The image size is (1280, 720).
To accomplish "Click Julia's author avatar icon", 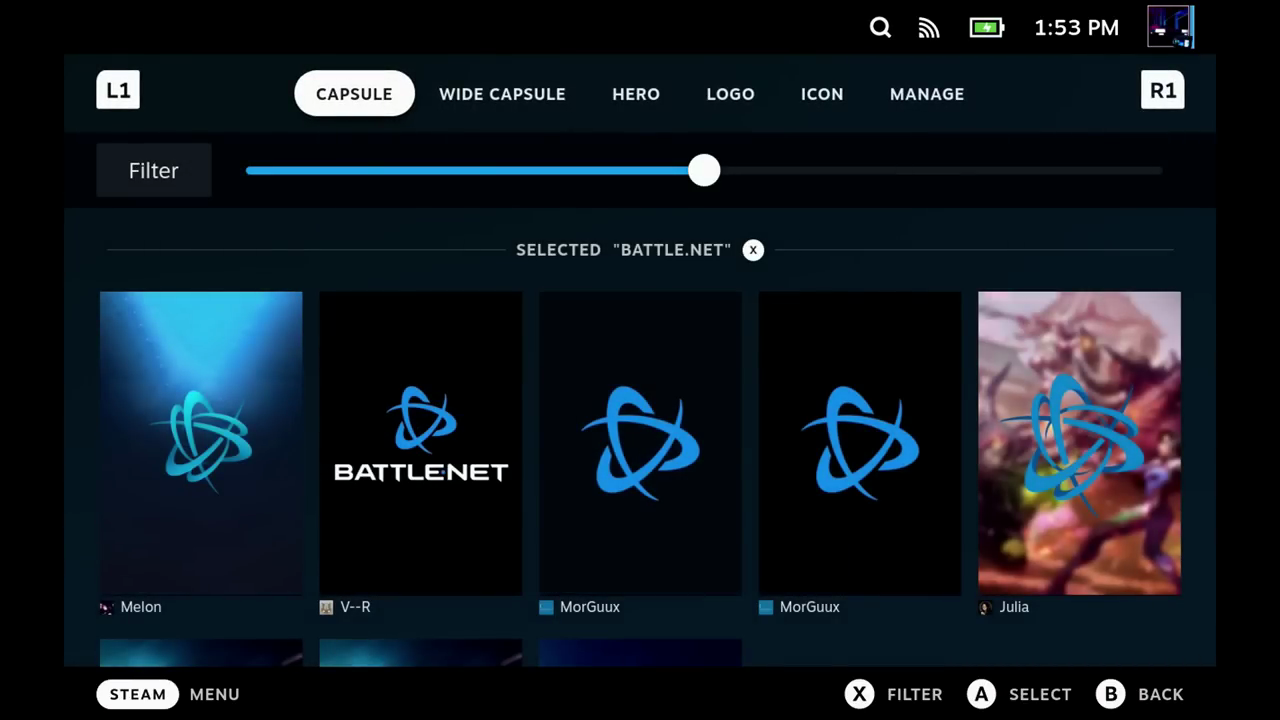I will (985, 607).
